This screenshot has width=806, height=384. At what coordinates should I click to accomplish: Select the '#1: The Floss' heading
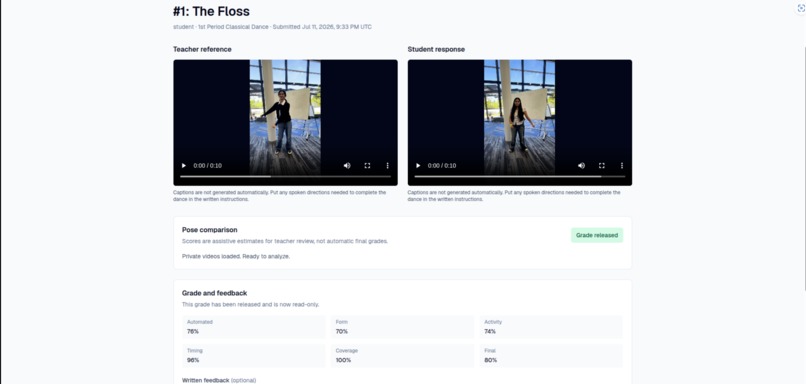point(211,11)
